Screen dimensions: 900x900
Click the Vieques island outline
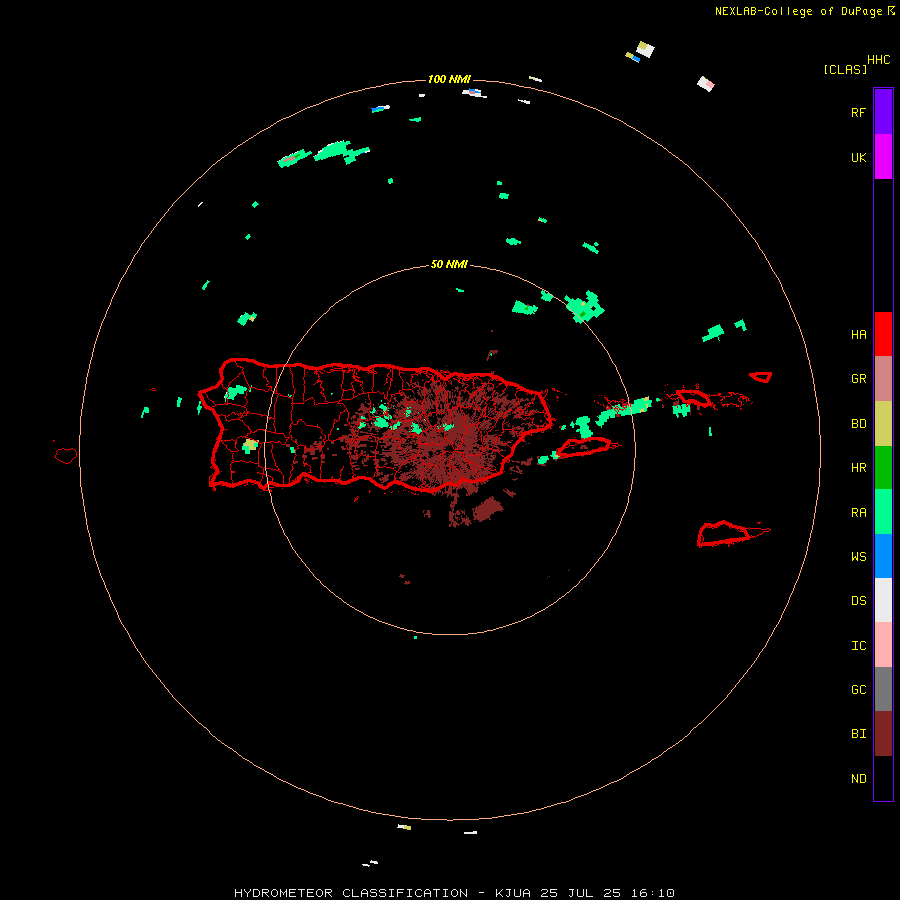pyautogui.click(x=583, y=447)
